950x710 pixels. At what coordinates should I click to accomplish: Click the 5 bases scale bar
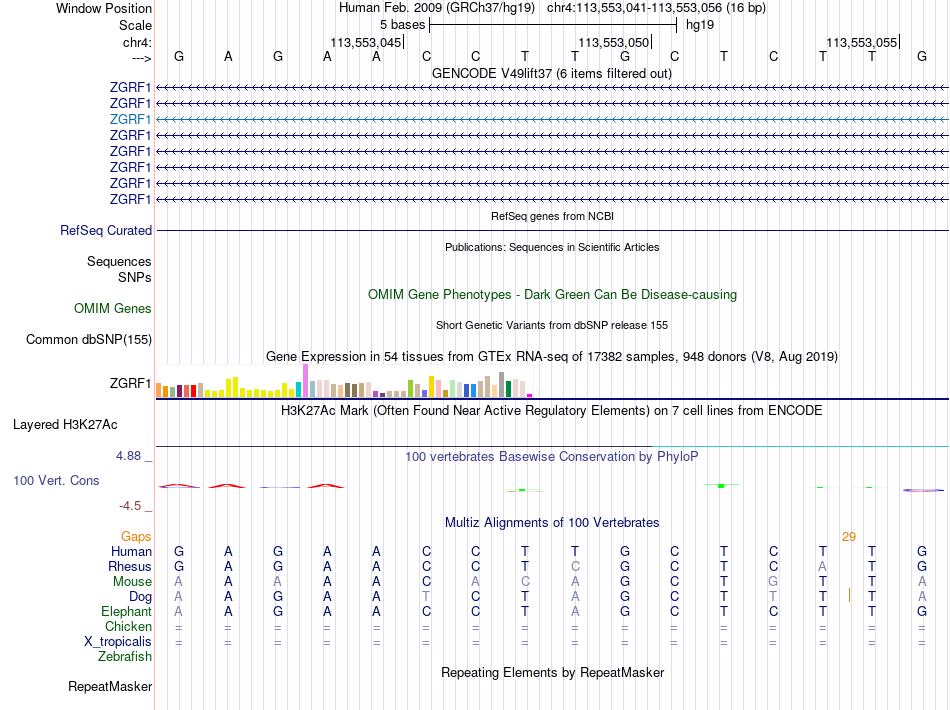tap(553, 25)
